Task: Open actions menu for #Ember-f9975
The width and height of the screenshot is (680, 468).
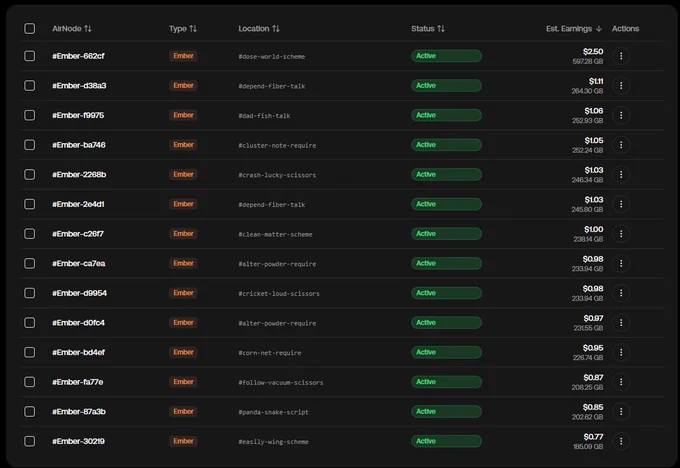Action: 621,115
